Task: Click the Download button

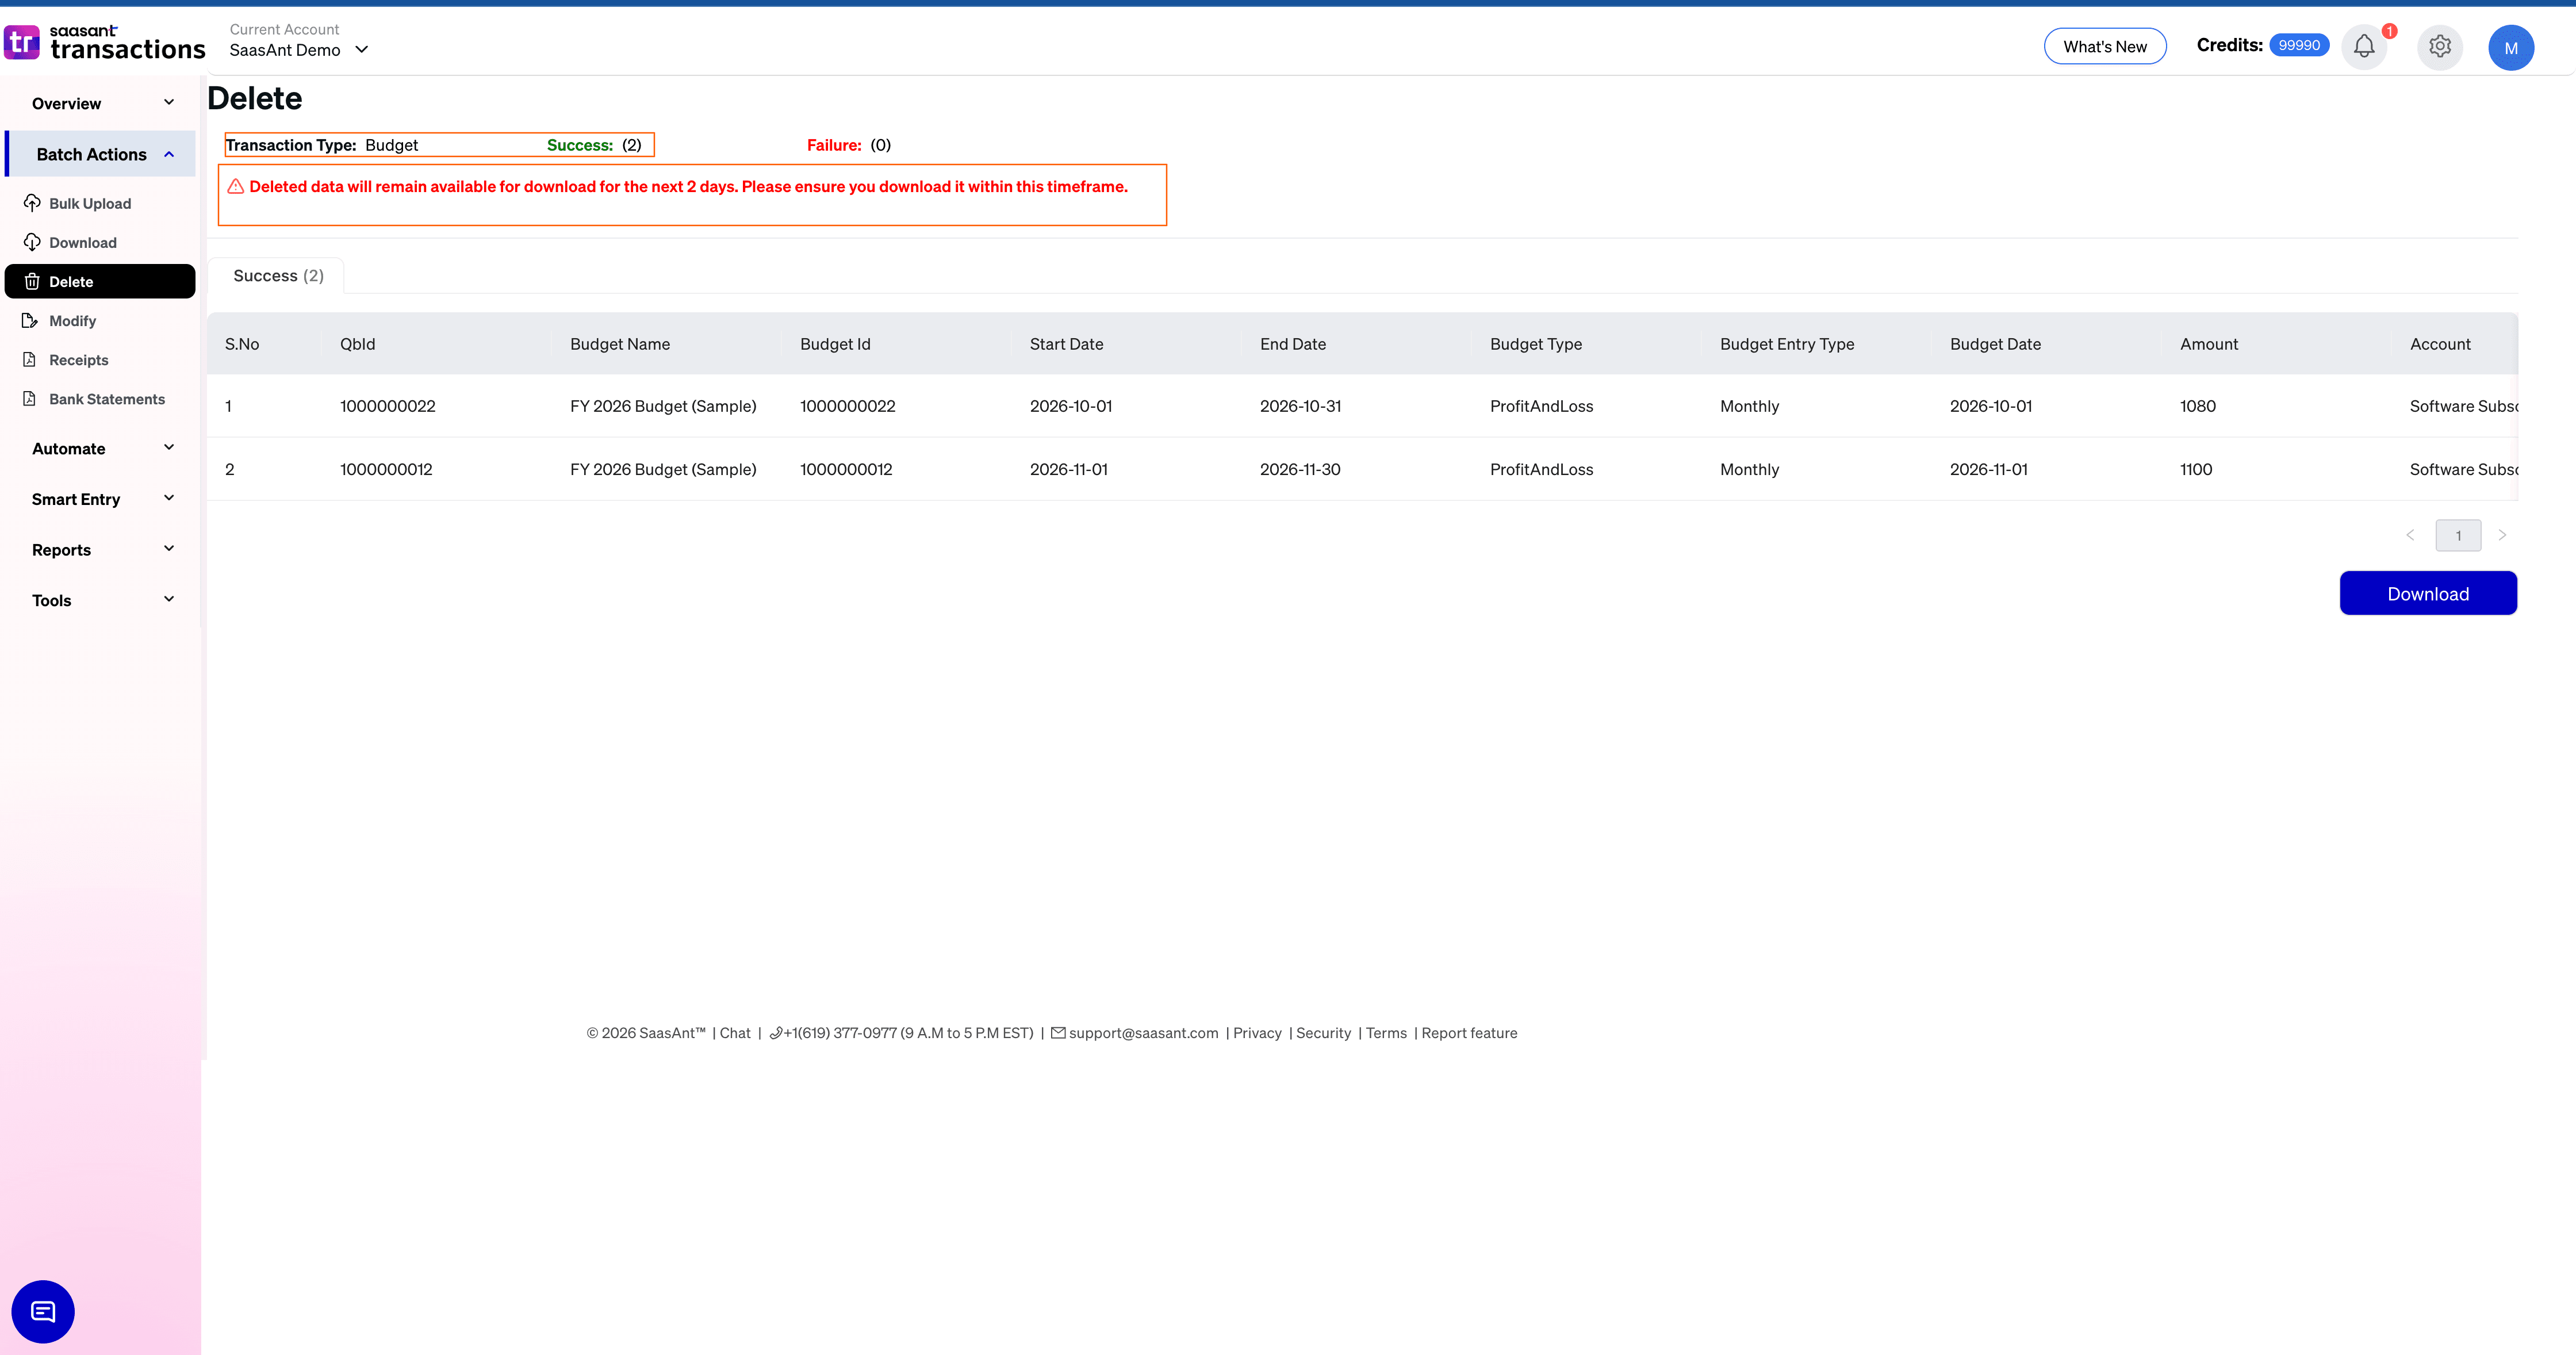Action: point(2428,593)
